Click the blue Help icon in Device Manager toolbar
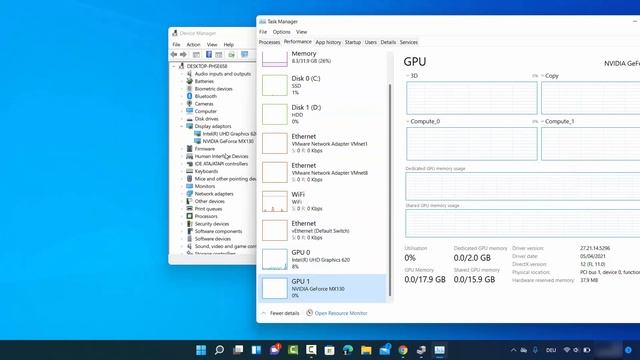The image size is (640, 360). [x=209, y=55]
